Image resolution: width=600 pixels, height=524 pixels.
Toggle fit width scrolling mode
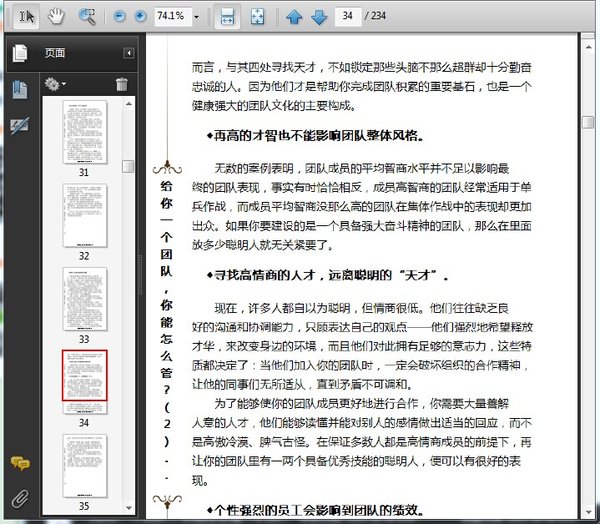coord(227,17)
